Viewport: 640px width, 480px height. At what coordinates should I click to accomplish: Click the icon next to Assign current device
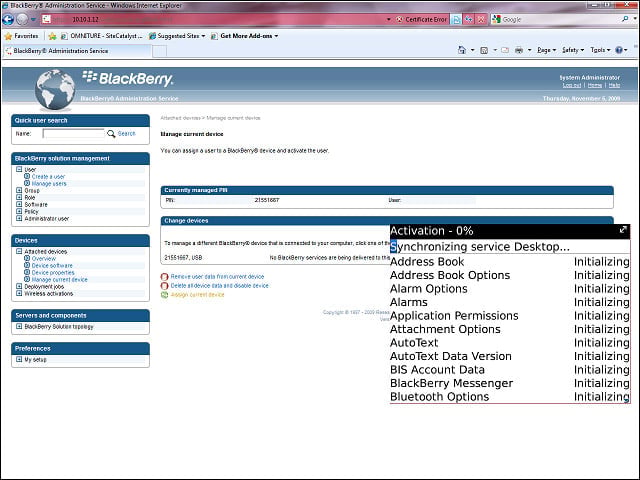(164, 295)
